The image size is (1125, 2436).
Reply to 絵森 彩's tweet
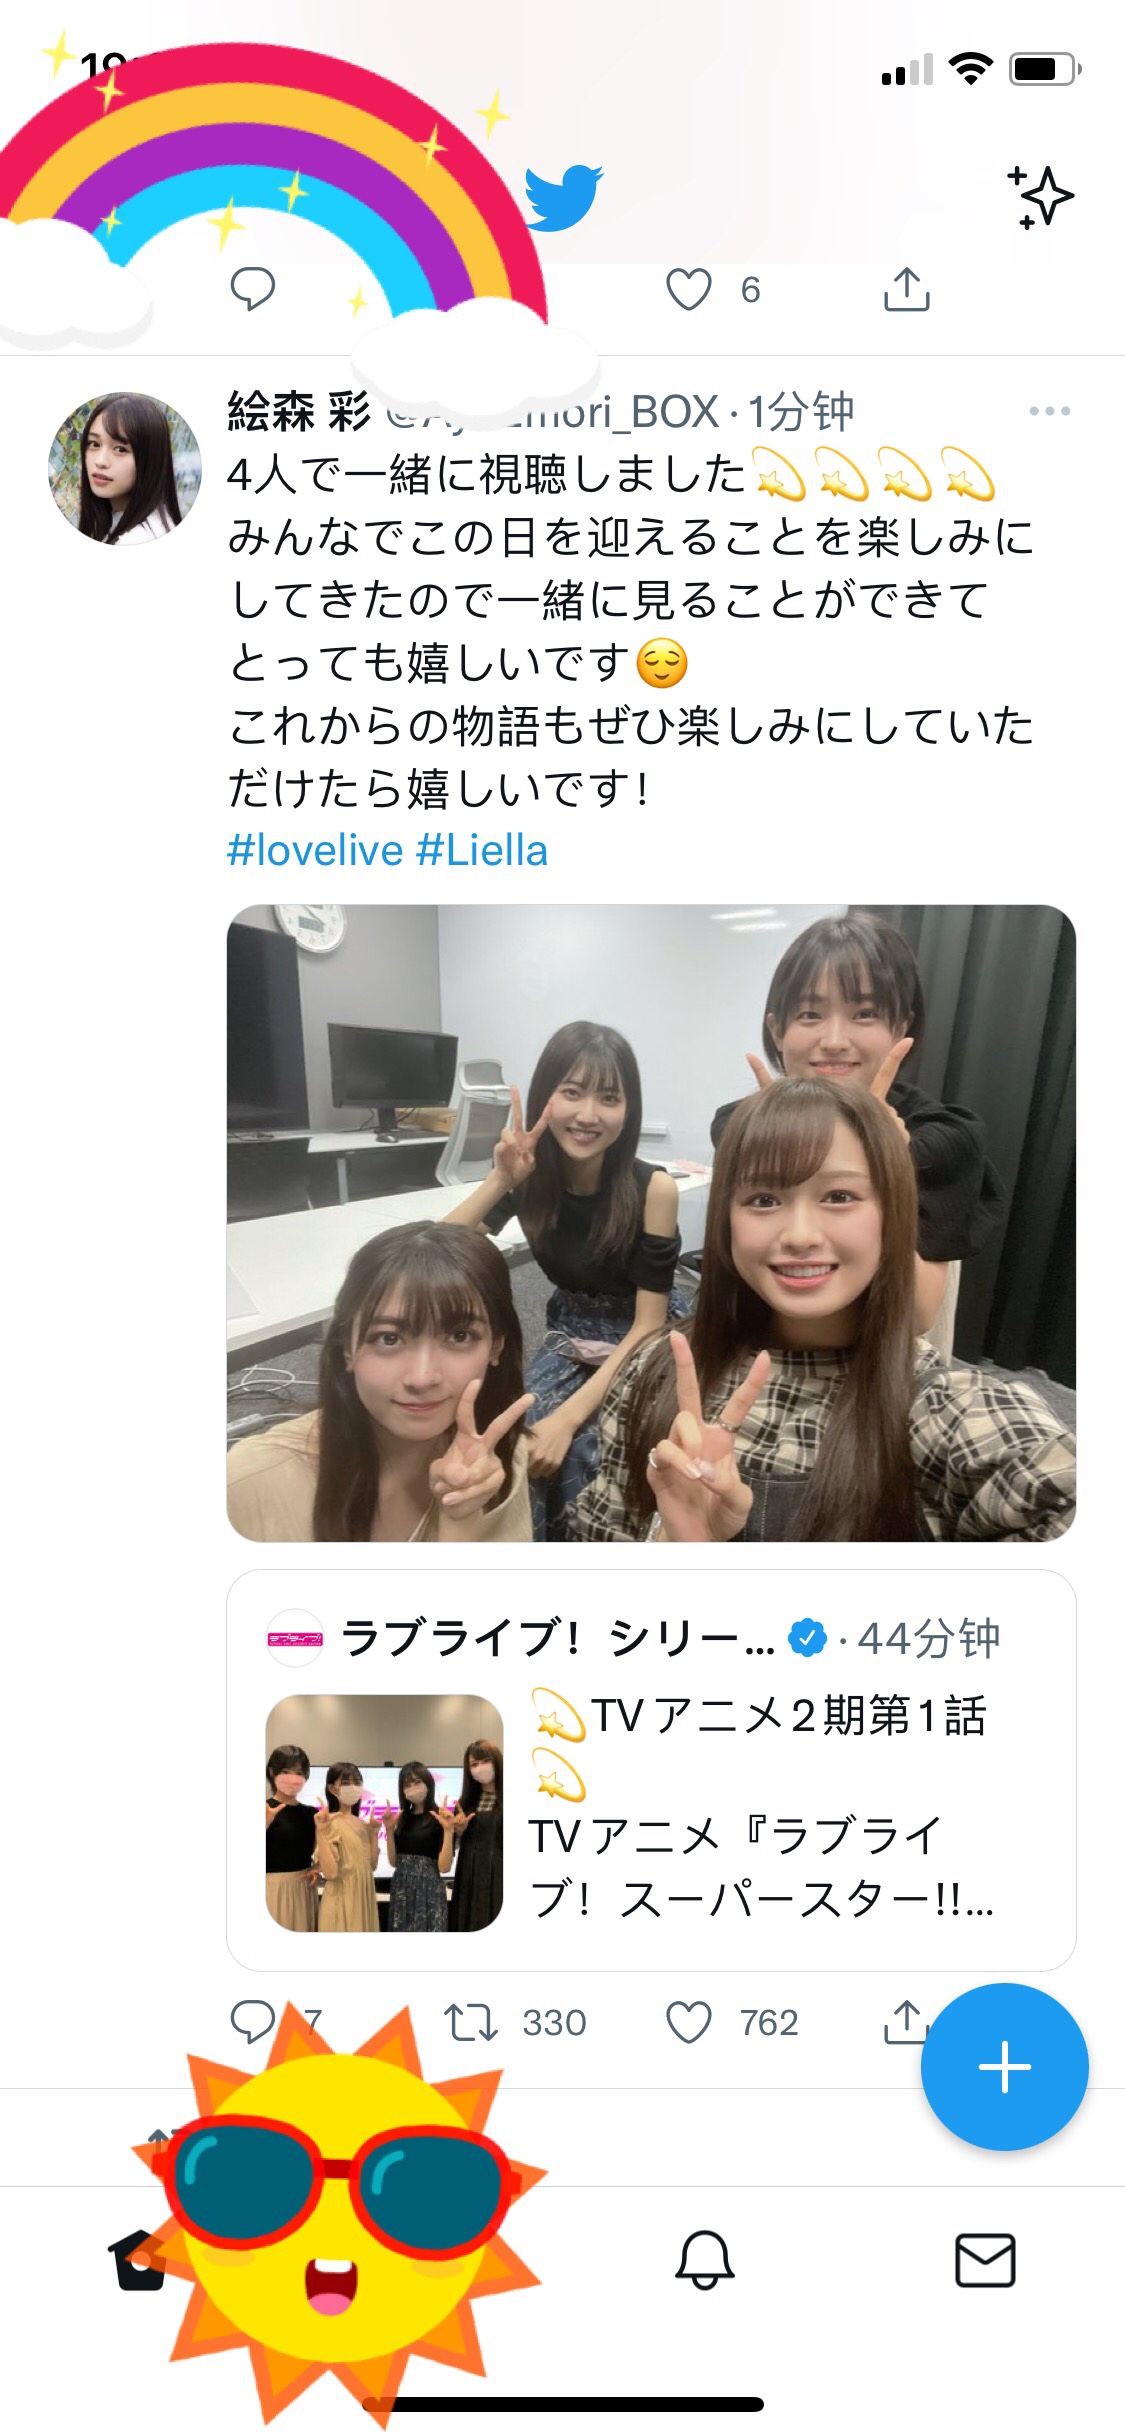[x=252, y=2022]
